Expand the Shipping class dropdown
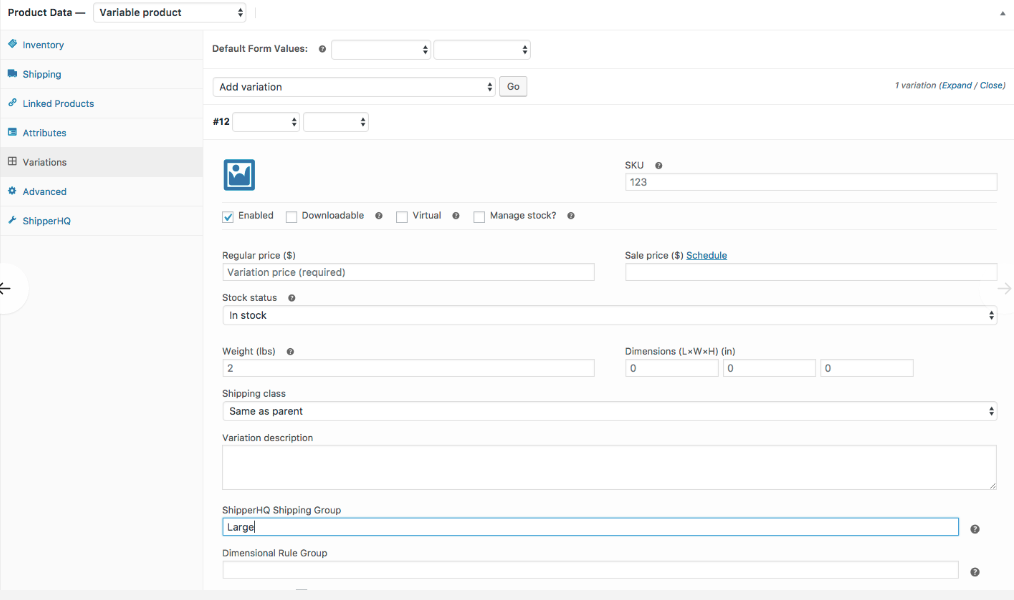The height and width of the screenshot is (600, 1014). pyautogui.click(x=609, y=411)
